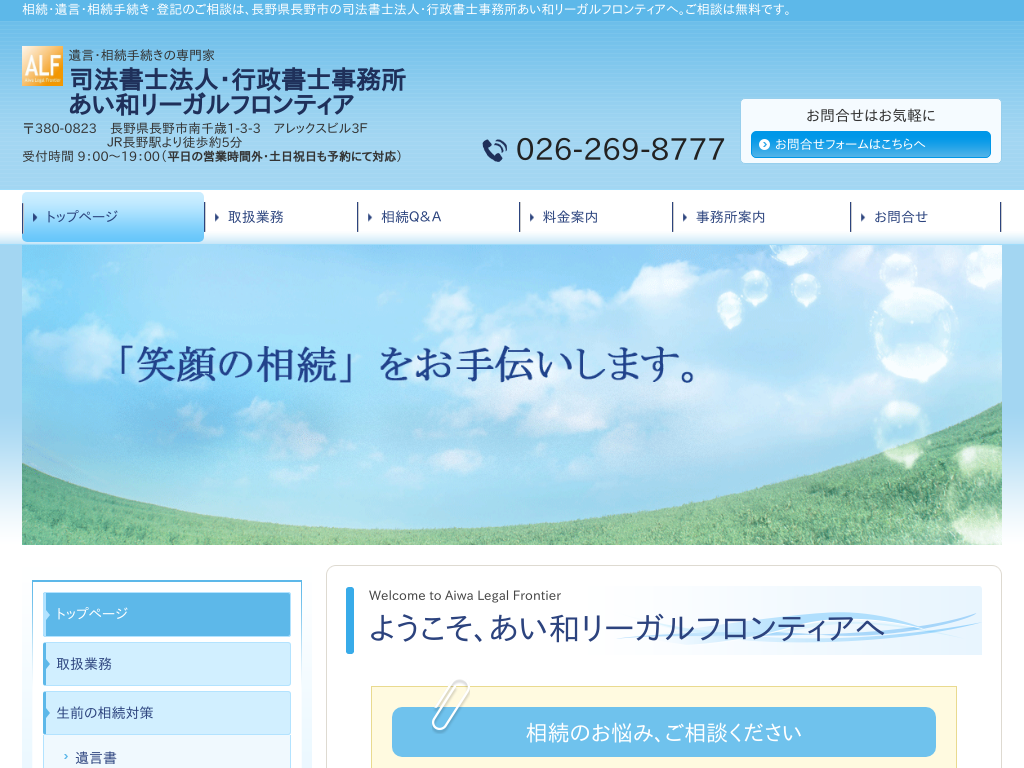Click the ALF logo icon
Image resolution: width=1024 pixels, height=768 pixels.
point(42,66)
